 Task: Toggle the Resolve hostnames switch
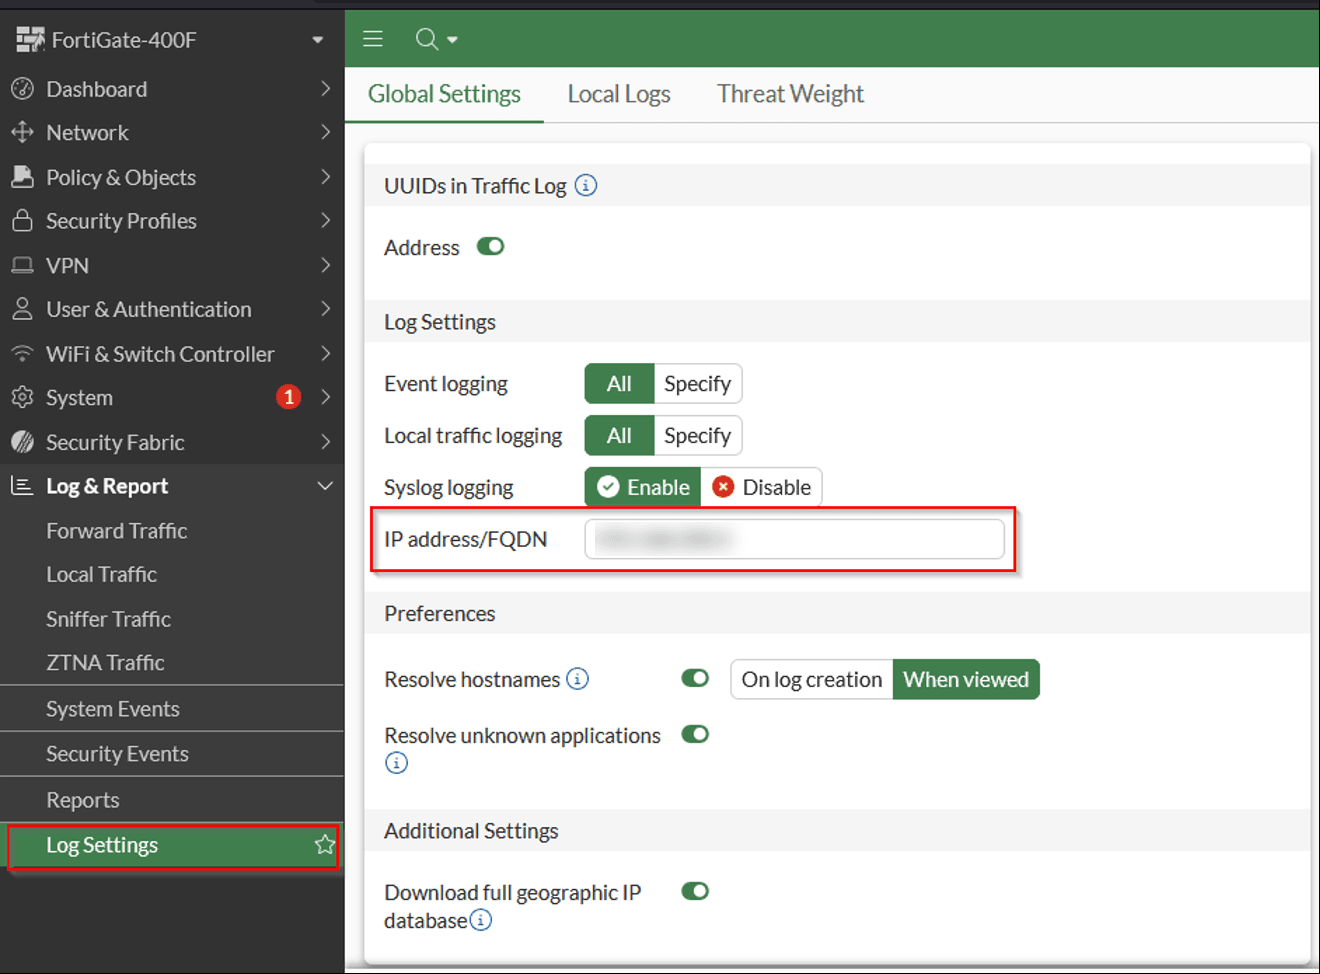point(695,678)
